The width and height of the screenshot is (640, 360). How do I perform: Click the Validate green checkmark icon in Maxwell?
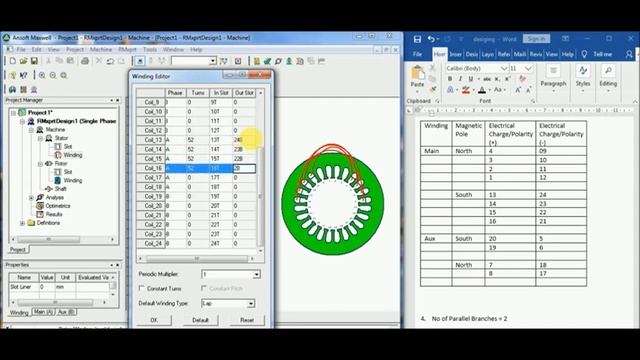tap(267, 61)
